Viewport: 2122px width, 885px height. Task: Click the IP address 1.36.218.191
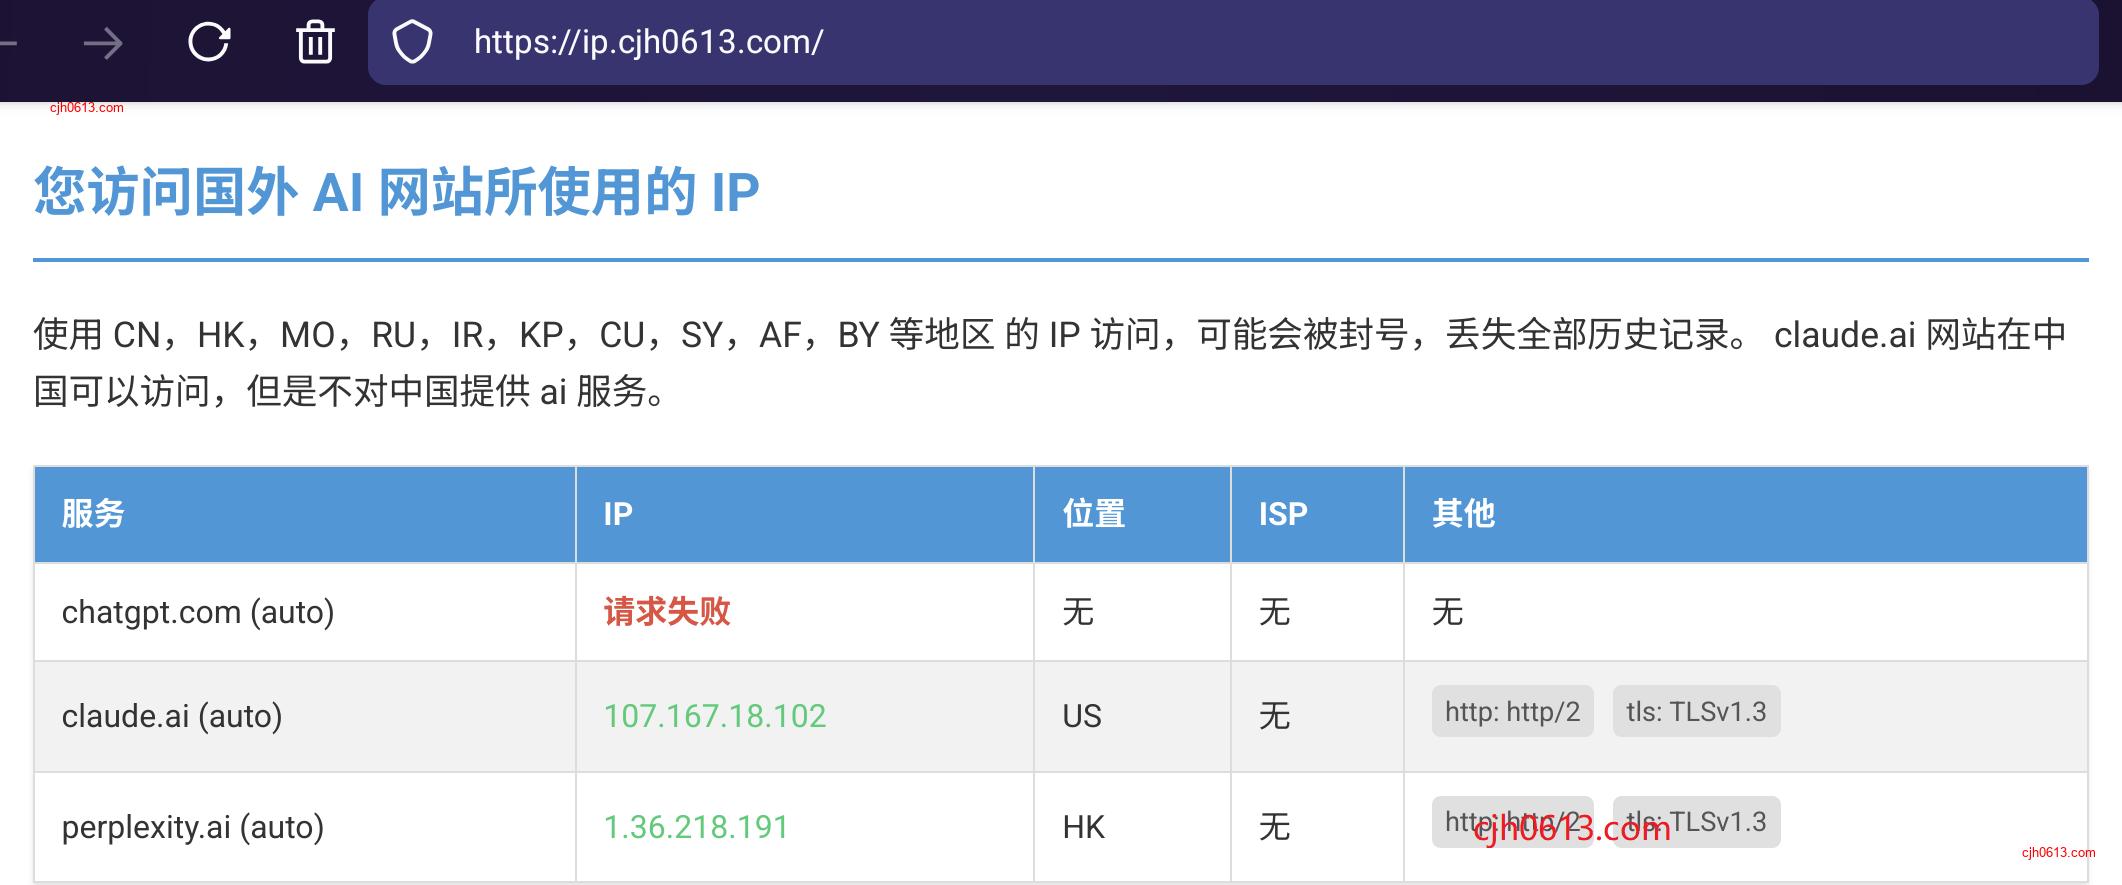(696, 827)
